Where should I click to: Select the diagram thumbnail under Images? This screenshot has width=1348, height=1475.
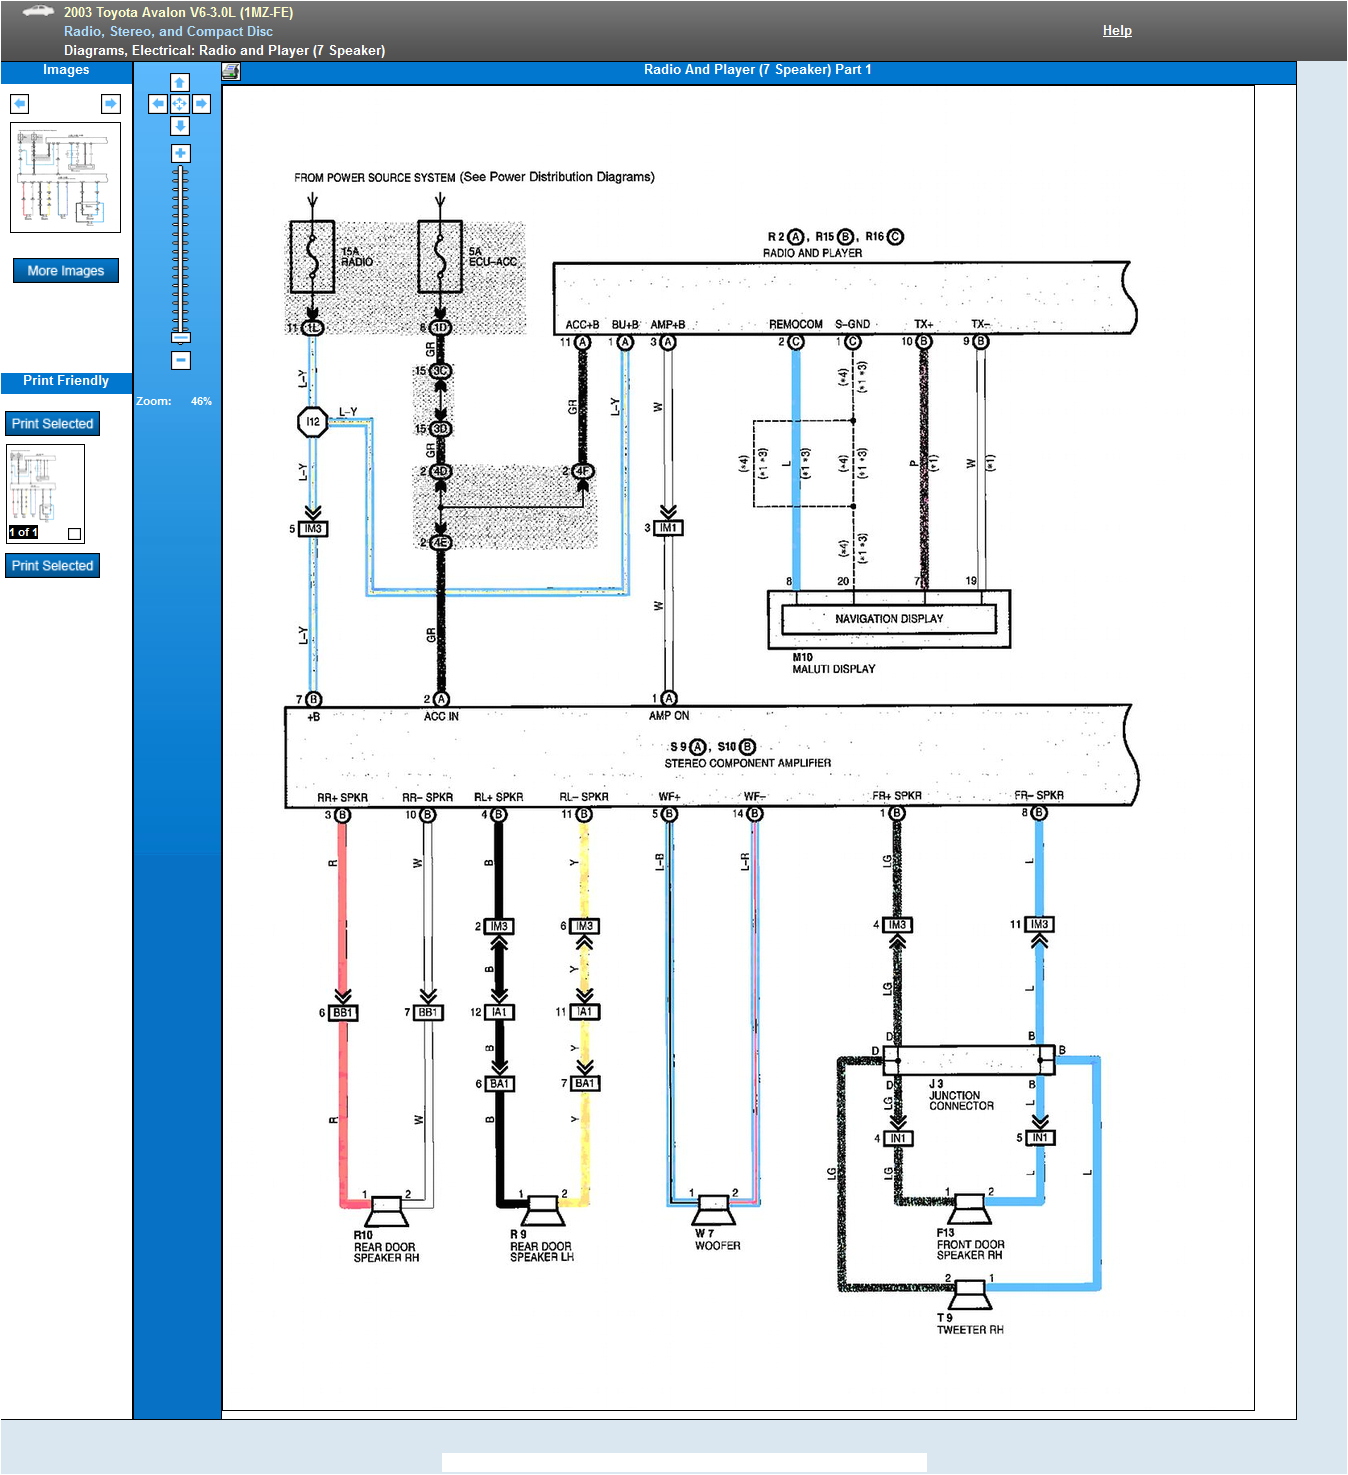pyautogui.click(x=65, y=178)
